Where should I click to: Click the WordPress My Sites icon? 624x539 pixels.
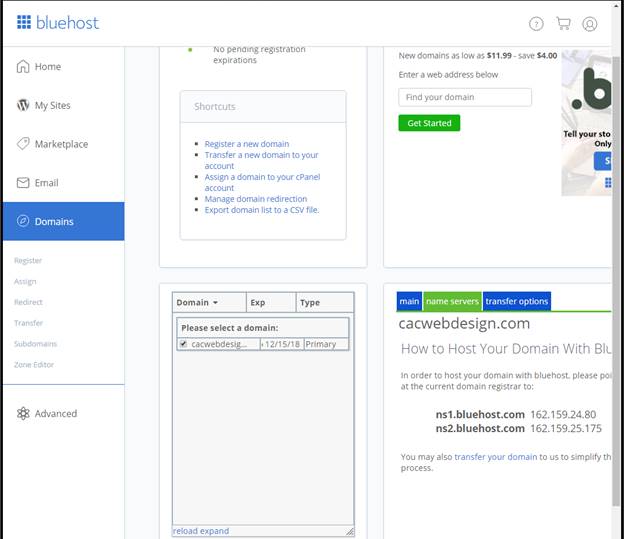click(x=23, y=105)
